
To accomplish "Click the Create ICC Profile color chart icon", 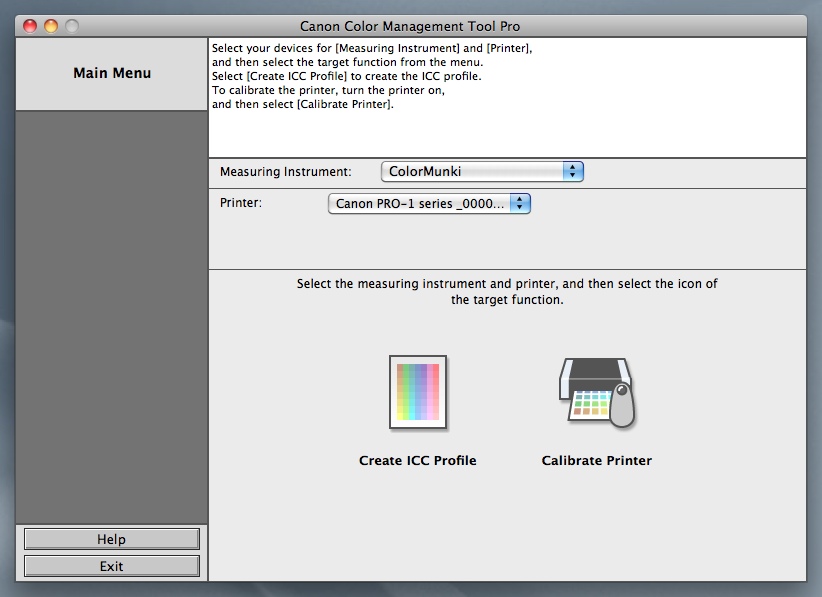I will click(x=417, y=392).
